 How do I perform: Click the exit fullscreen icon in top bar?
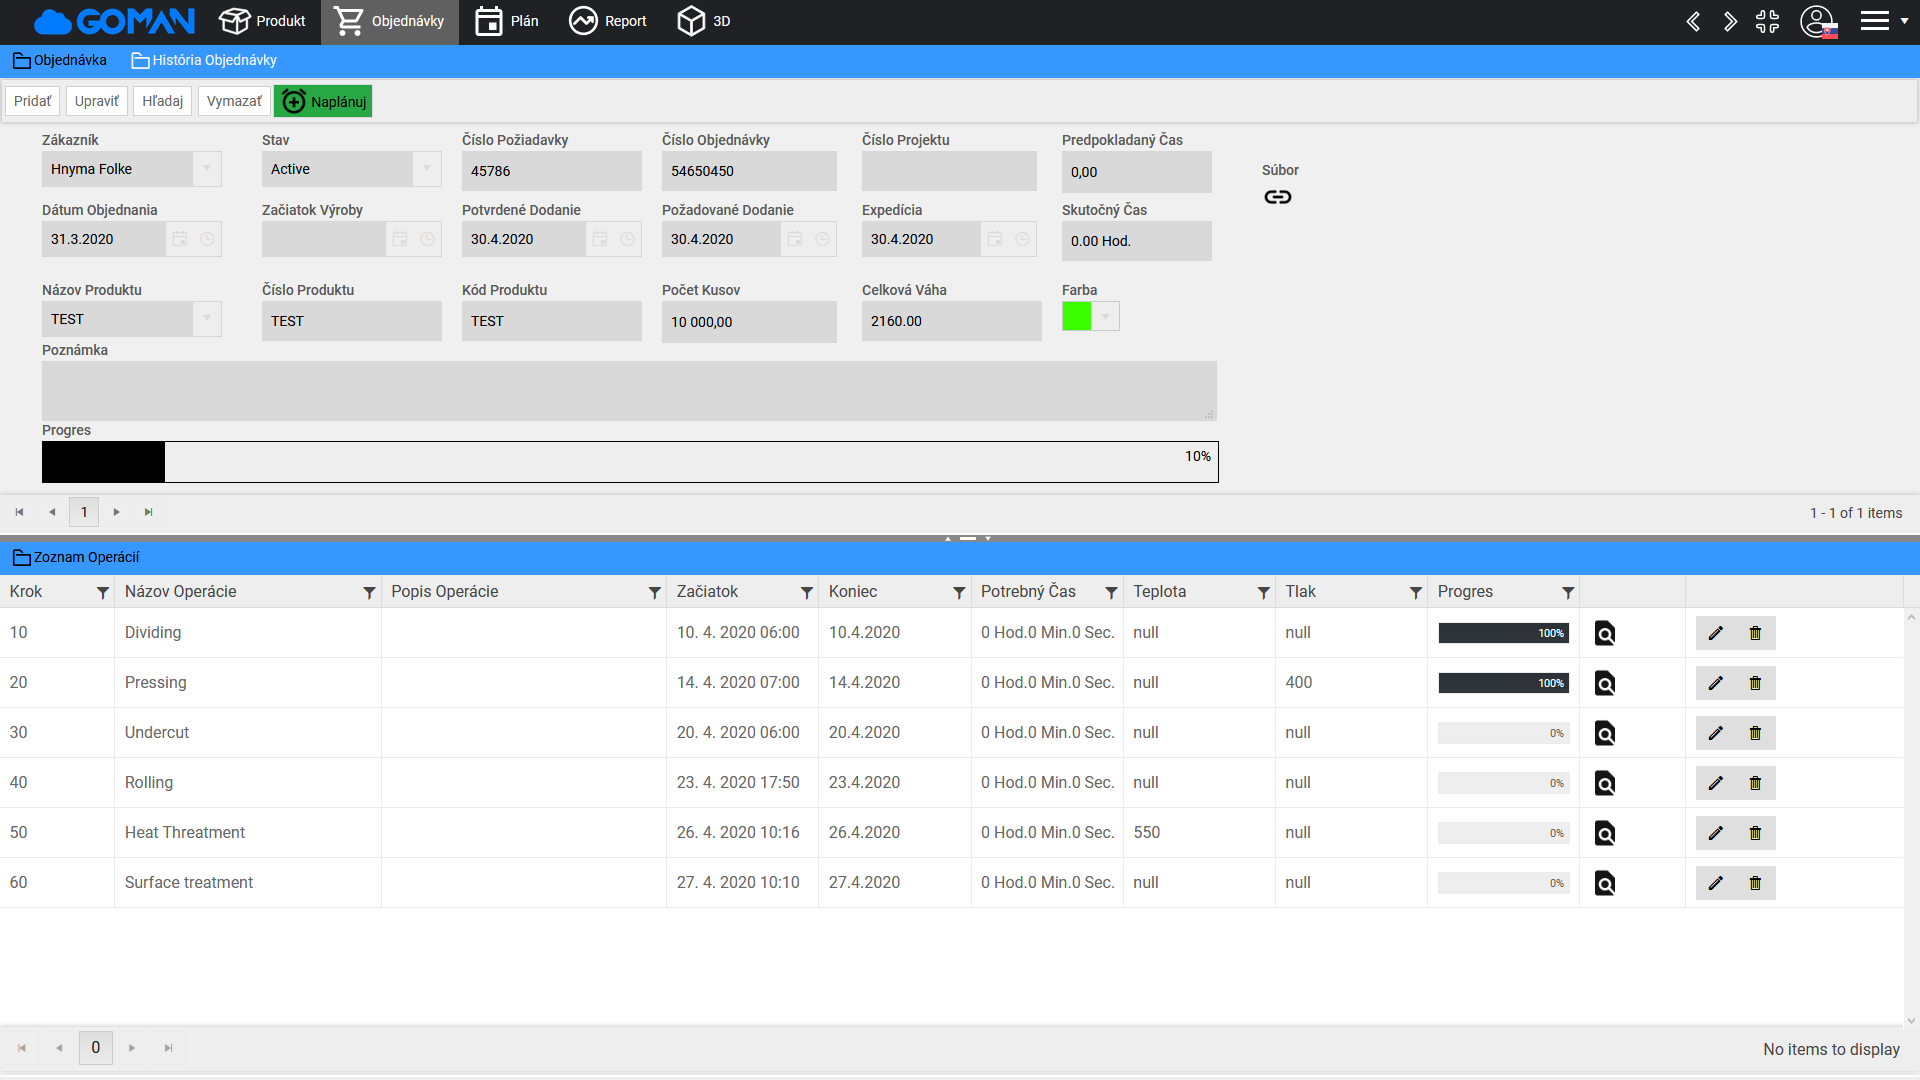(x=1767, y=21)
